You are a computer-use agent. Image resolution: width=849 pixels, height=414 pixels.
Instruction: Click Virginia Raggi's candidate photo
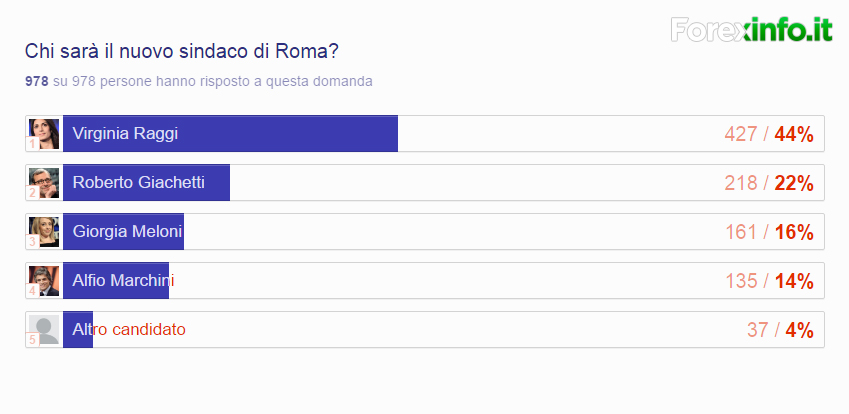coord(44,134)
